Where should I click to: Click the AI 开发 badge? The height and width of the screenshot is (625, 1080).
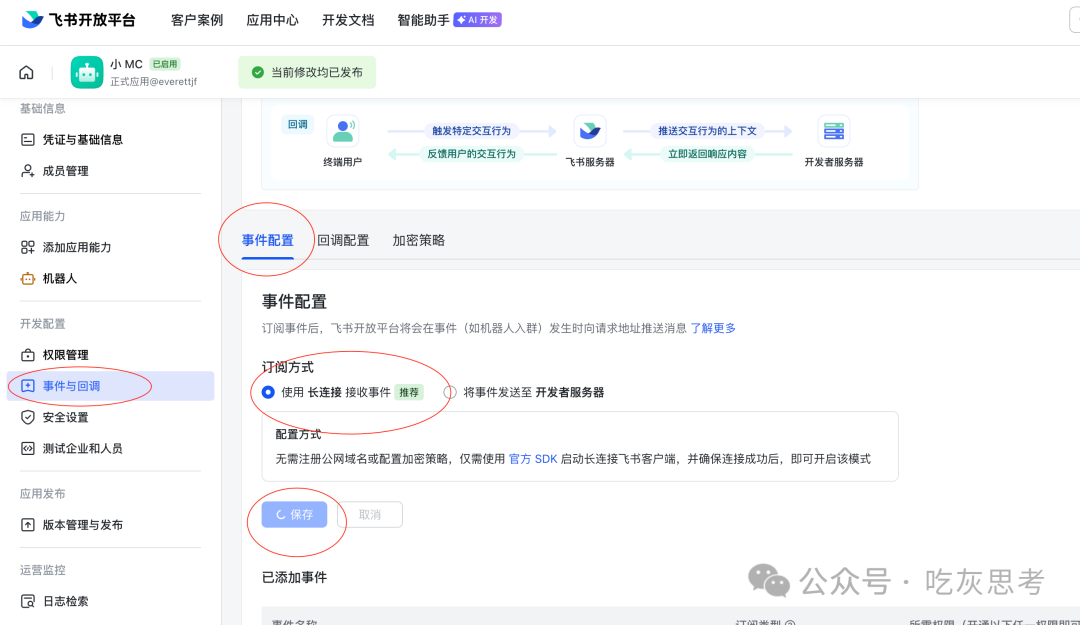point(477,20)
